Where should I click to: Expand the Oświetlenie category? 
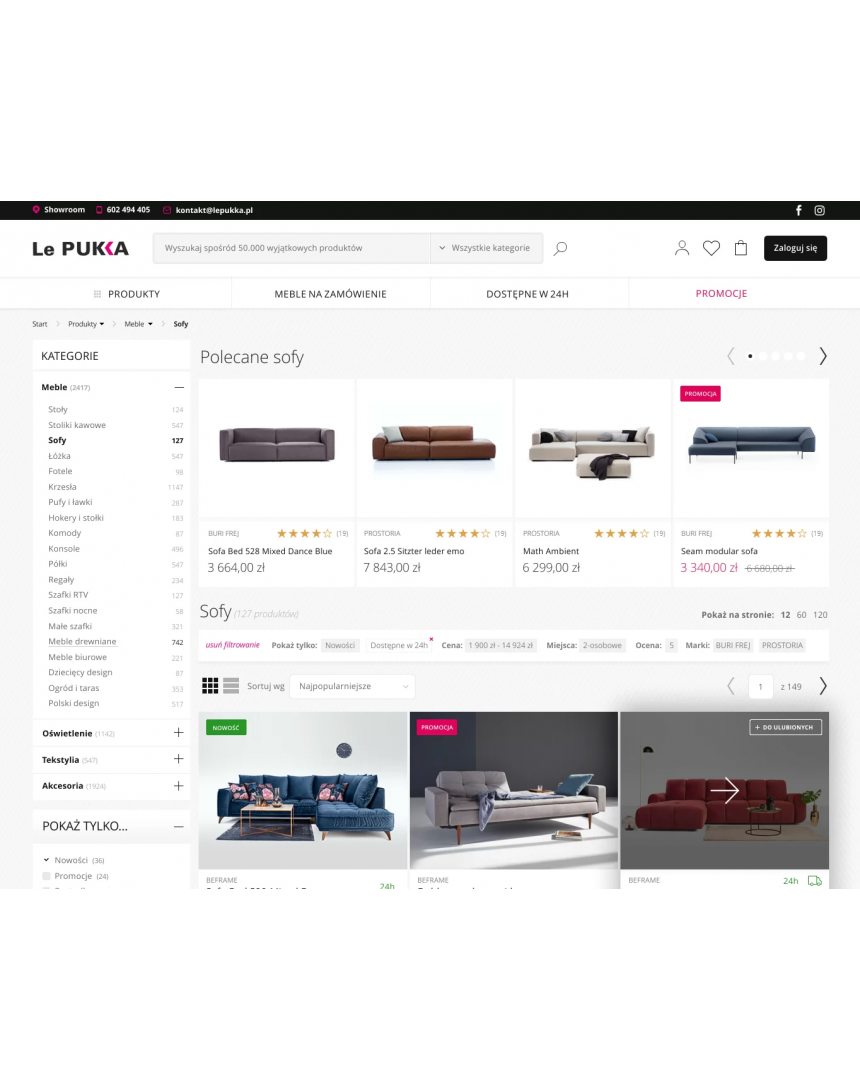[178, 733]
